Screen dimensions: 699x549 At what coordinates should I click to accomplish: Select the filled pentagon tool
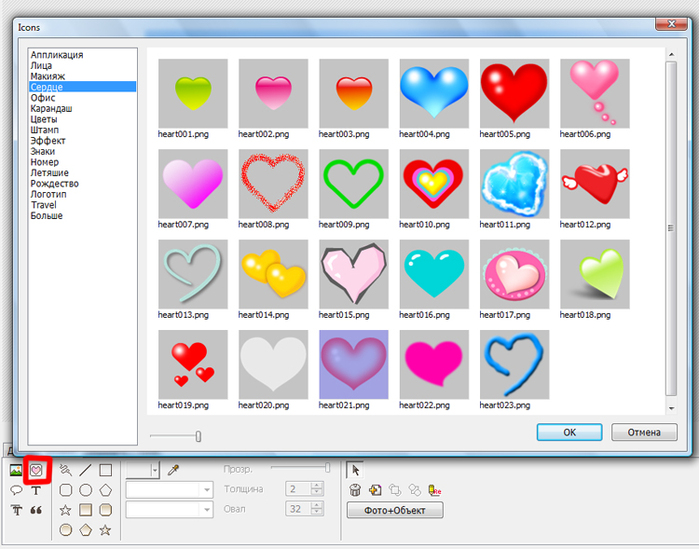click(86, 530)
